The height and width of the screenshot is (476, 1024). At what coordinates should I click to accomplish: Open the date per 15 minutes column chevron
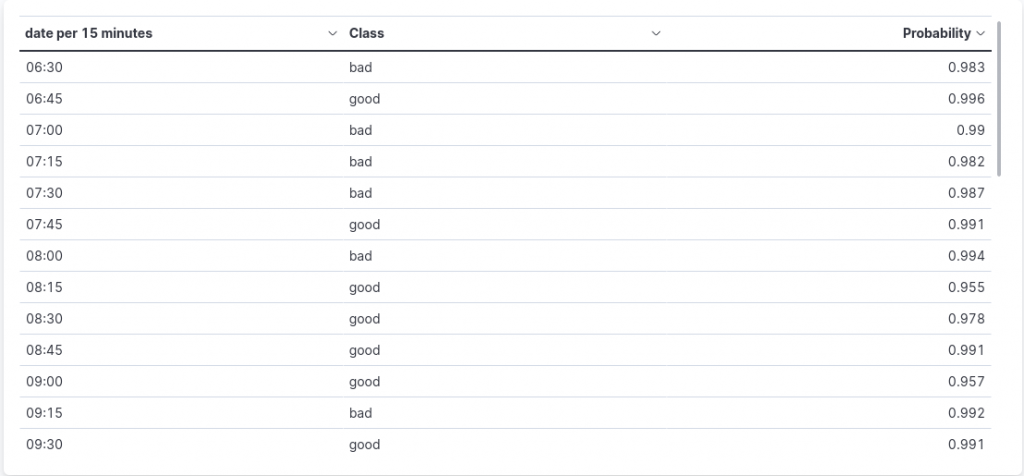coord(332,34)
